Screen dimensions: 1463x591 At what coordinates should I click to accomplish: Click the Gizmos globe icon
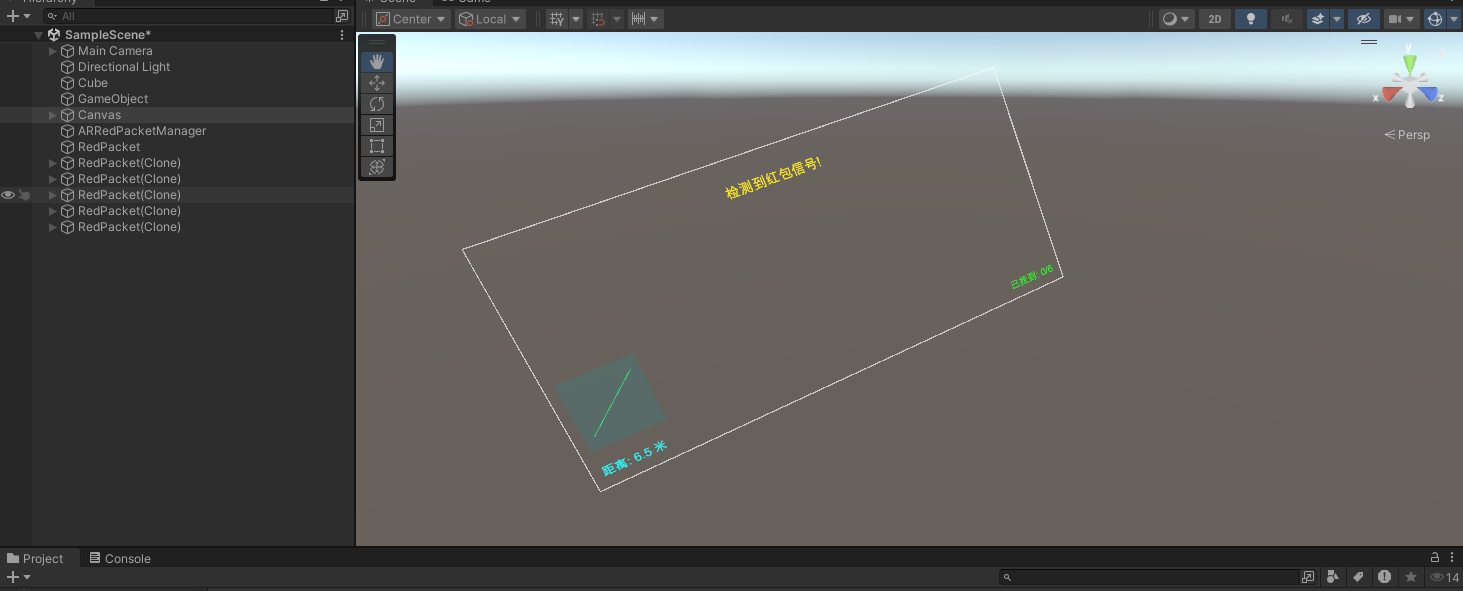point(1435,19)
